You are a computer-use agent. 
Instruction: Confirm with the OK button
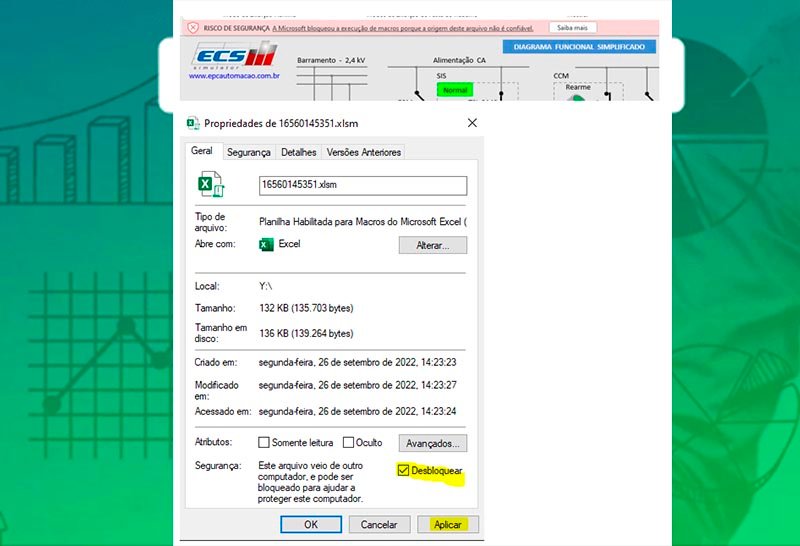pos(311,524)
